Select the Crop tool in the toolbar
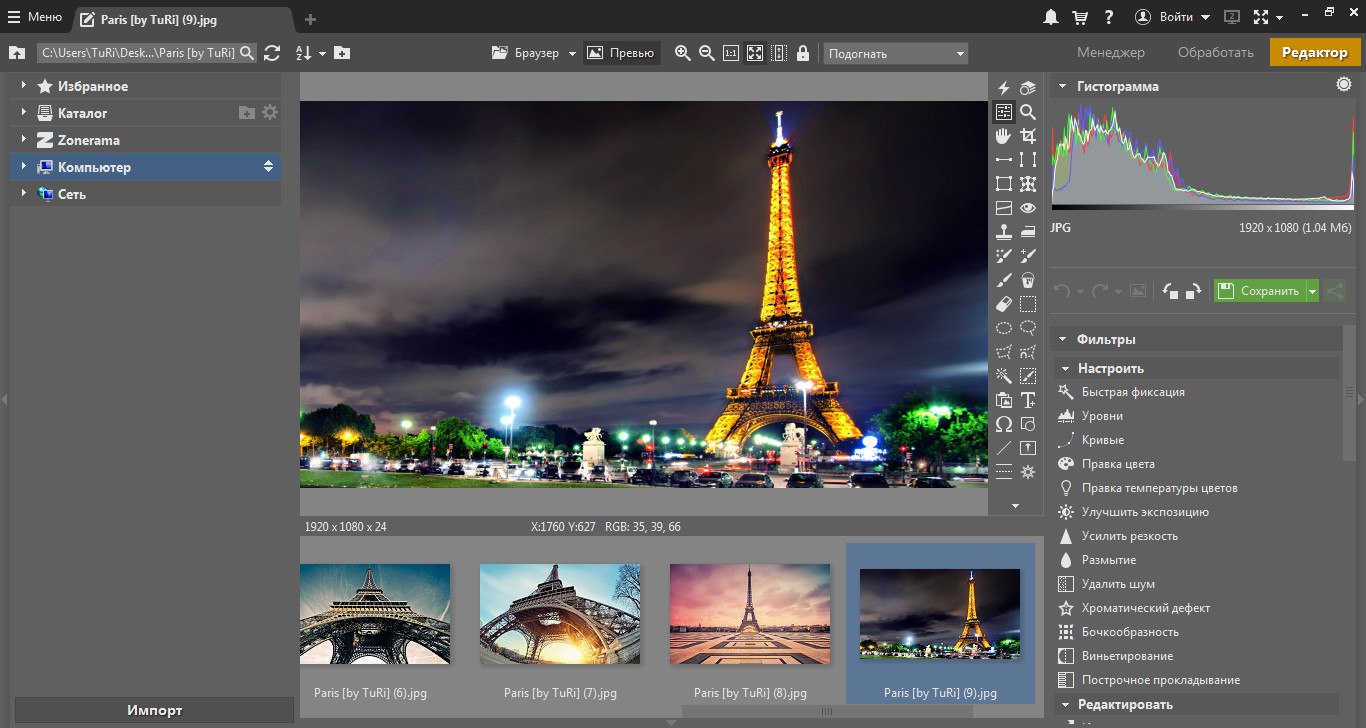Image resolution: width=1366 pixels, height=728 pixels. click(1028, 136)
